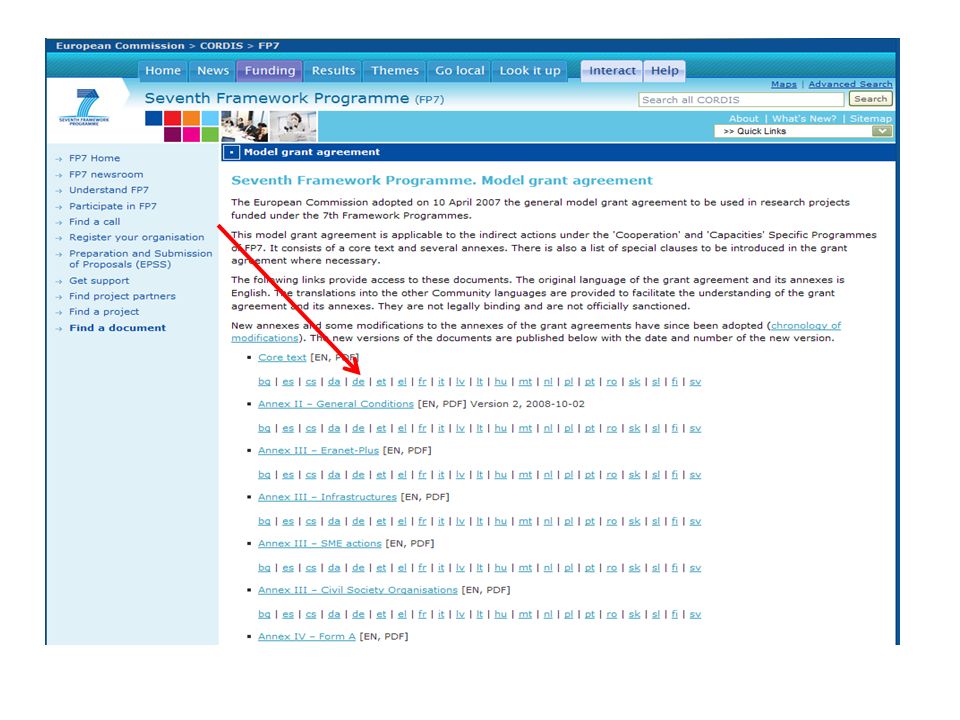This screenshot has height=720, width=960.
Task: Open 'hu' translation under Annex II General Conditions
Action: pyautogui.click(x=500, y=428)
